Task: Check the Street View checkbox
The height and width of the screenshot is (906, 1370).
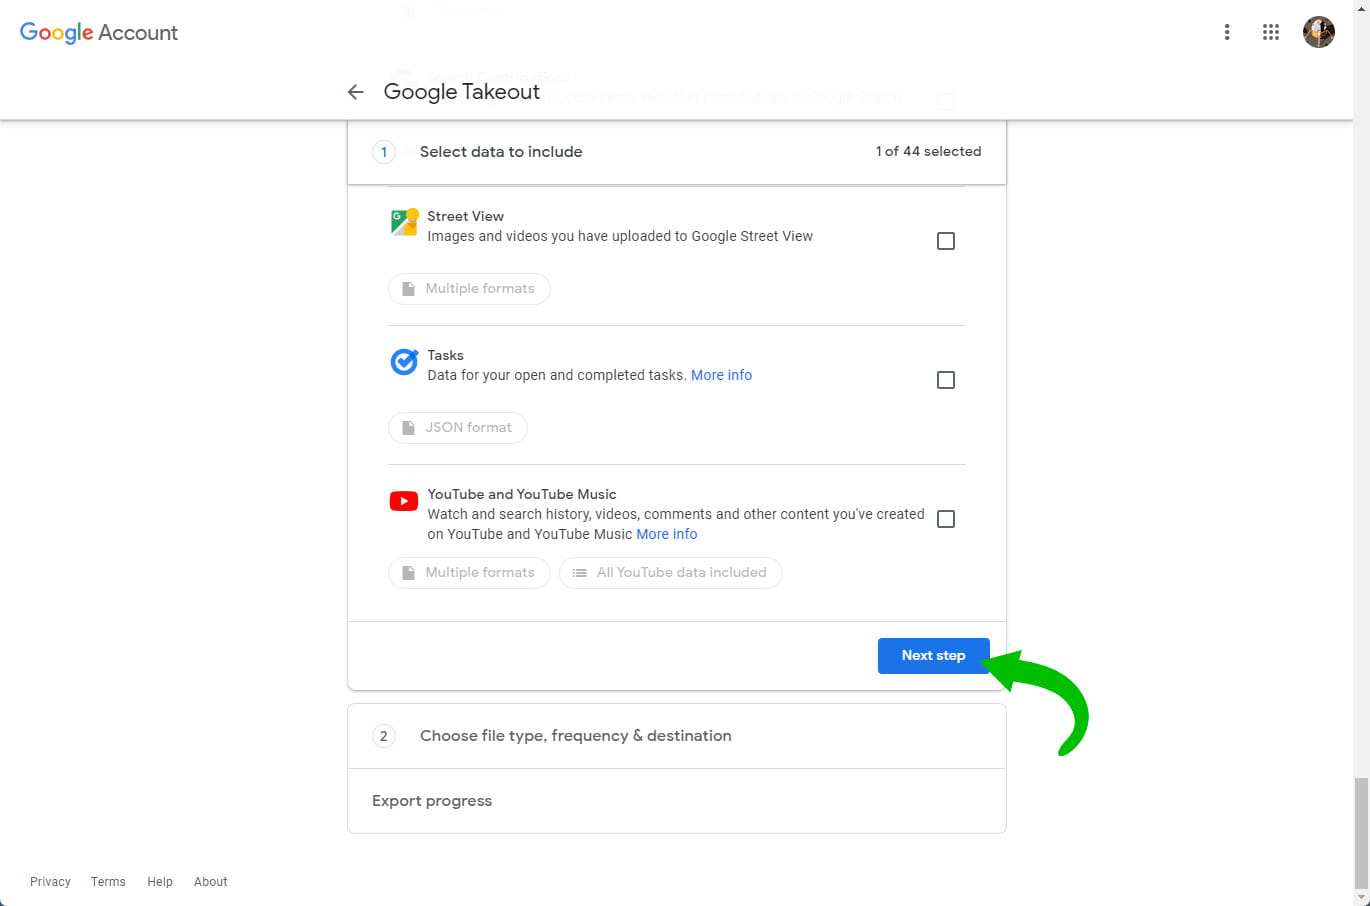Action: (x=945, y=241)
